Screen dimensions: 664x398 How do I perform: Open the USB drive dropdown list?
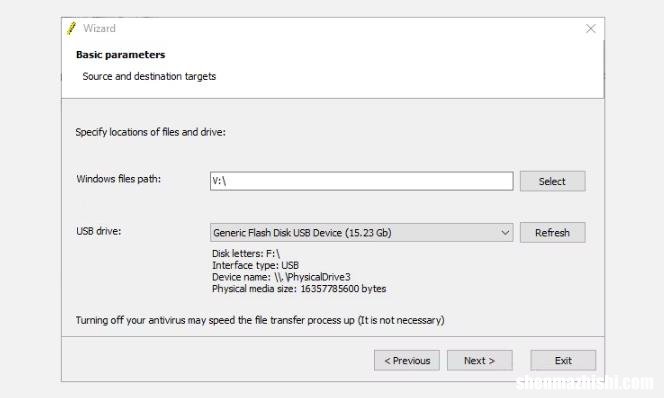[361, 232]
